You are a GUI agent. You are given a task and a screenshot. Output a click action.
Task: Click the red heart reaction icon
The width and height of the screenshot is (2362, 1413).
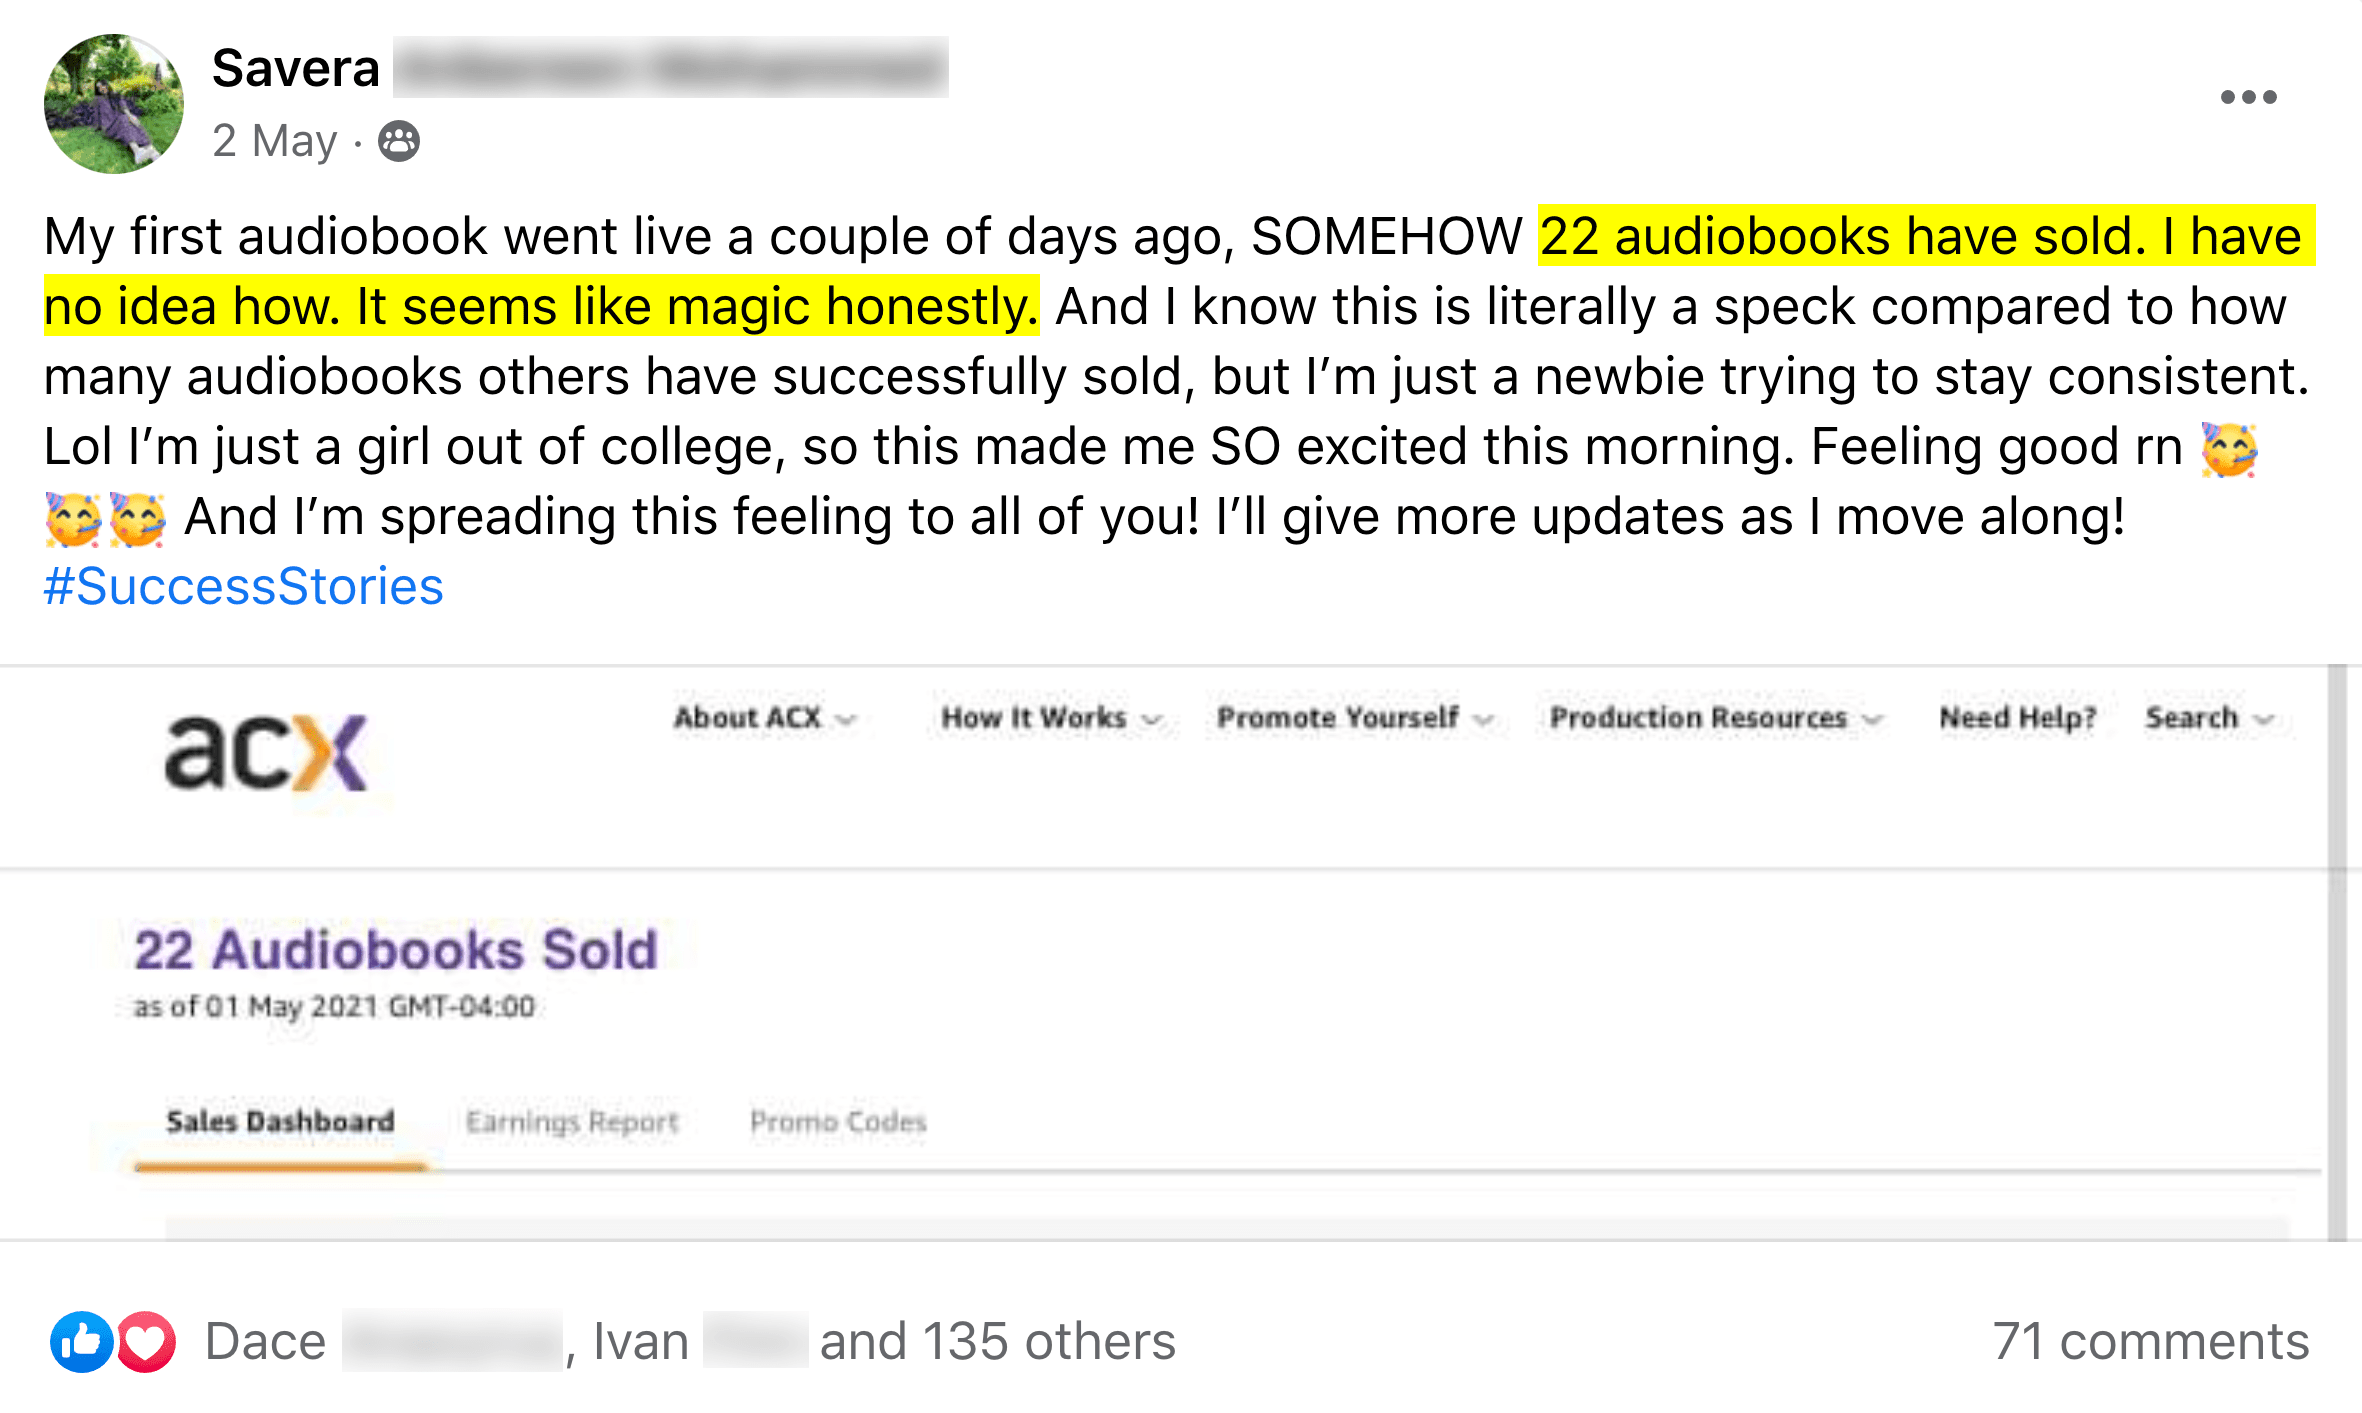147,1341
